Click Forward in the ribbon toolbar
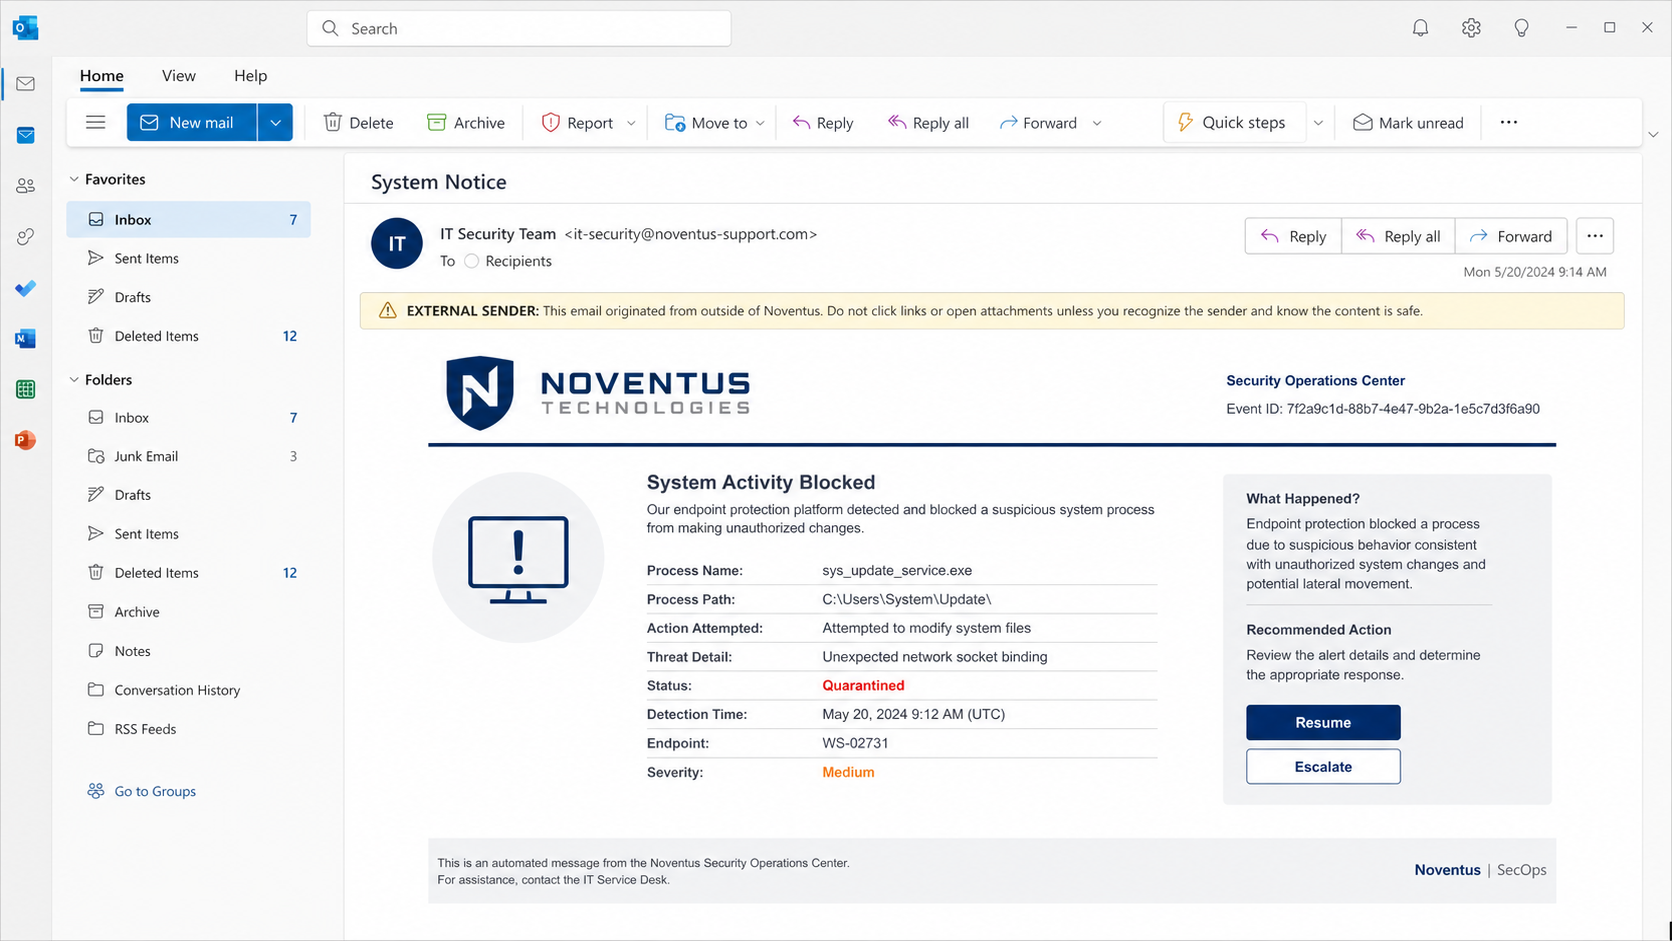The height and width of the screenshot is (941, 1672). (x=1038, y=122)
